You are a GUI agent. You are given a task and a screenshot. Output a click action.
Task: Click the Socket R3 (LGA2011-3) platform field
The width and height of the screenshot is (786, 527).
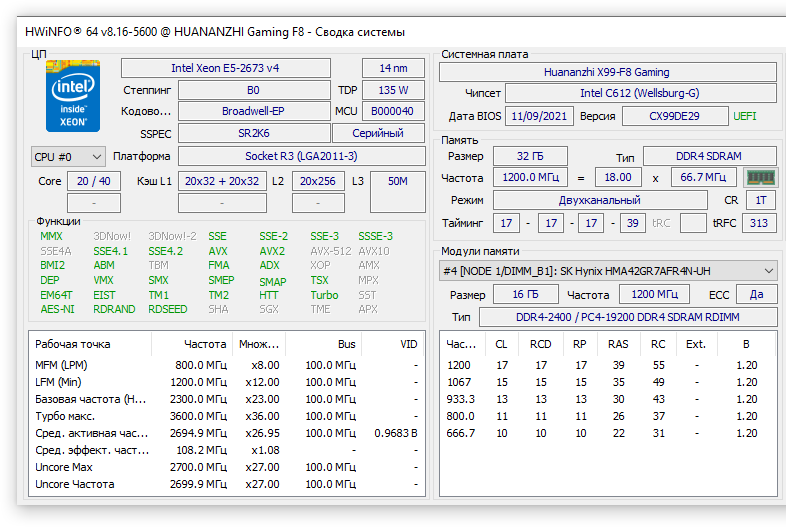(302, 156)
